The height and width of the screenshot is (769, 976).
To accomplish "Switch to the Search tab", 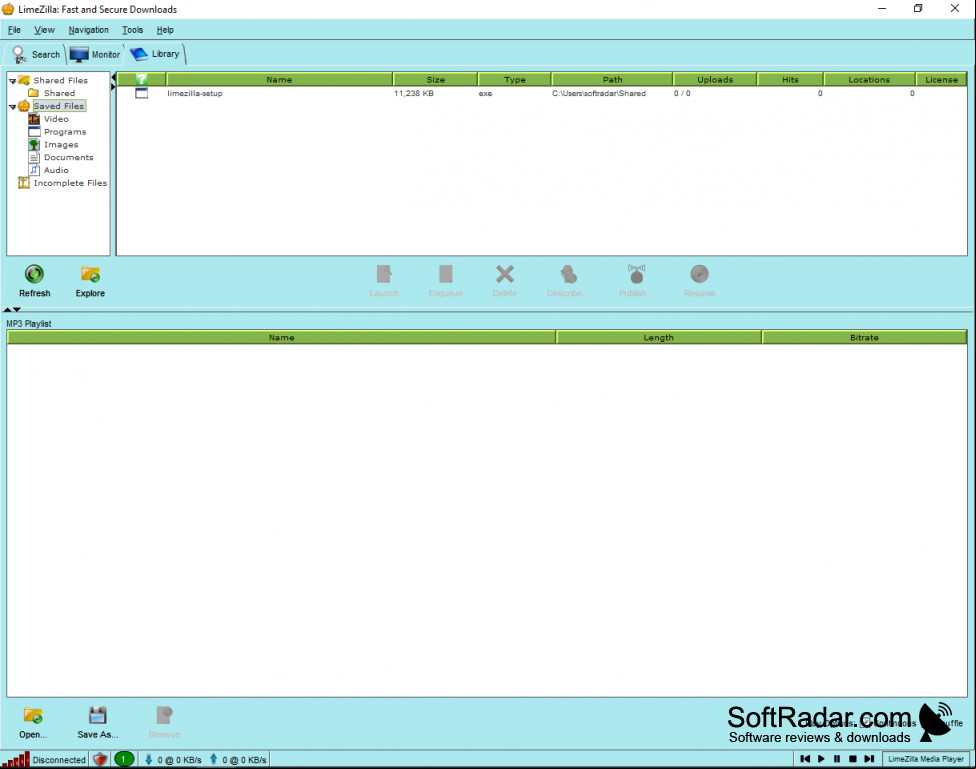I will [35, 55].
